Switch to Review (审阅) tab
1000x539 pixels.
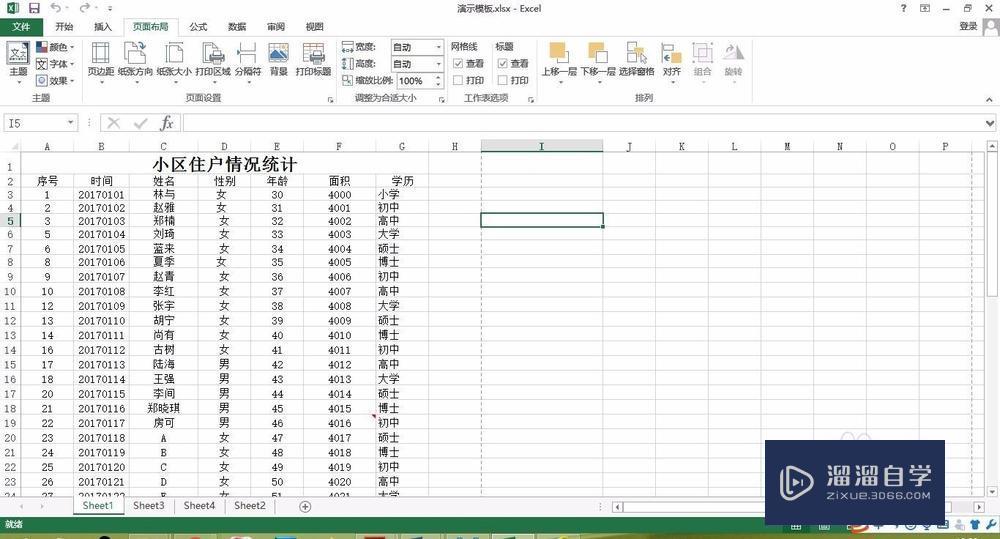[276, 27]
